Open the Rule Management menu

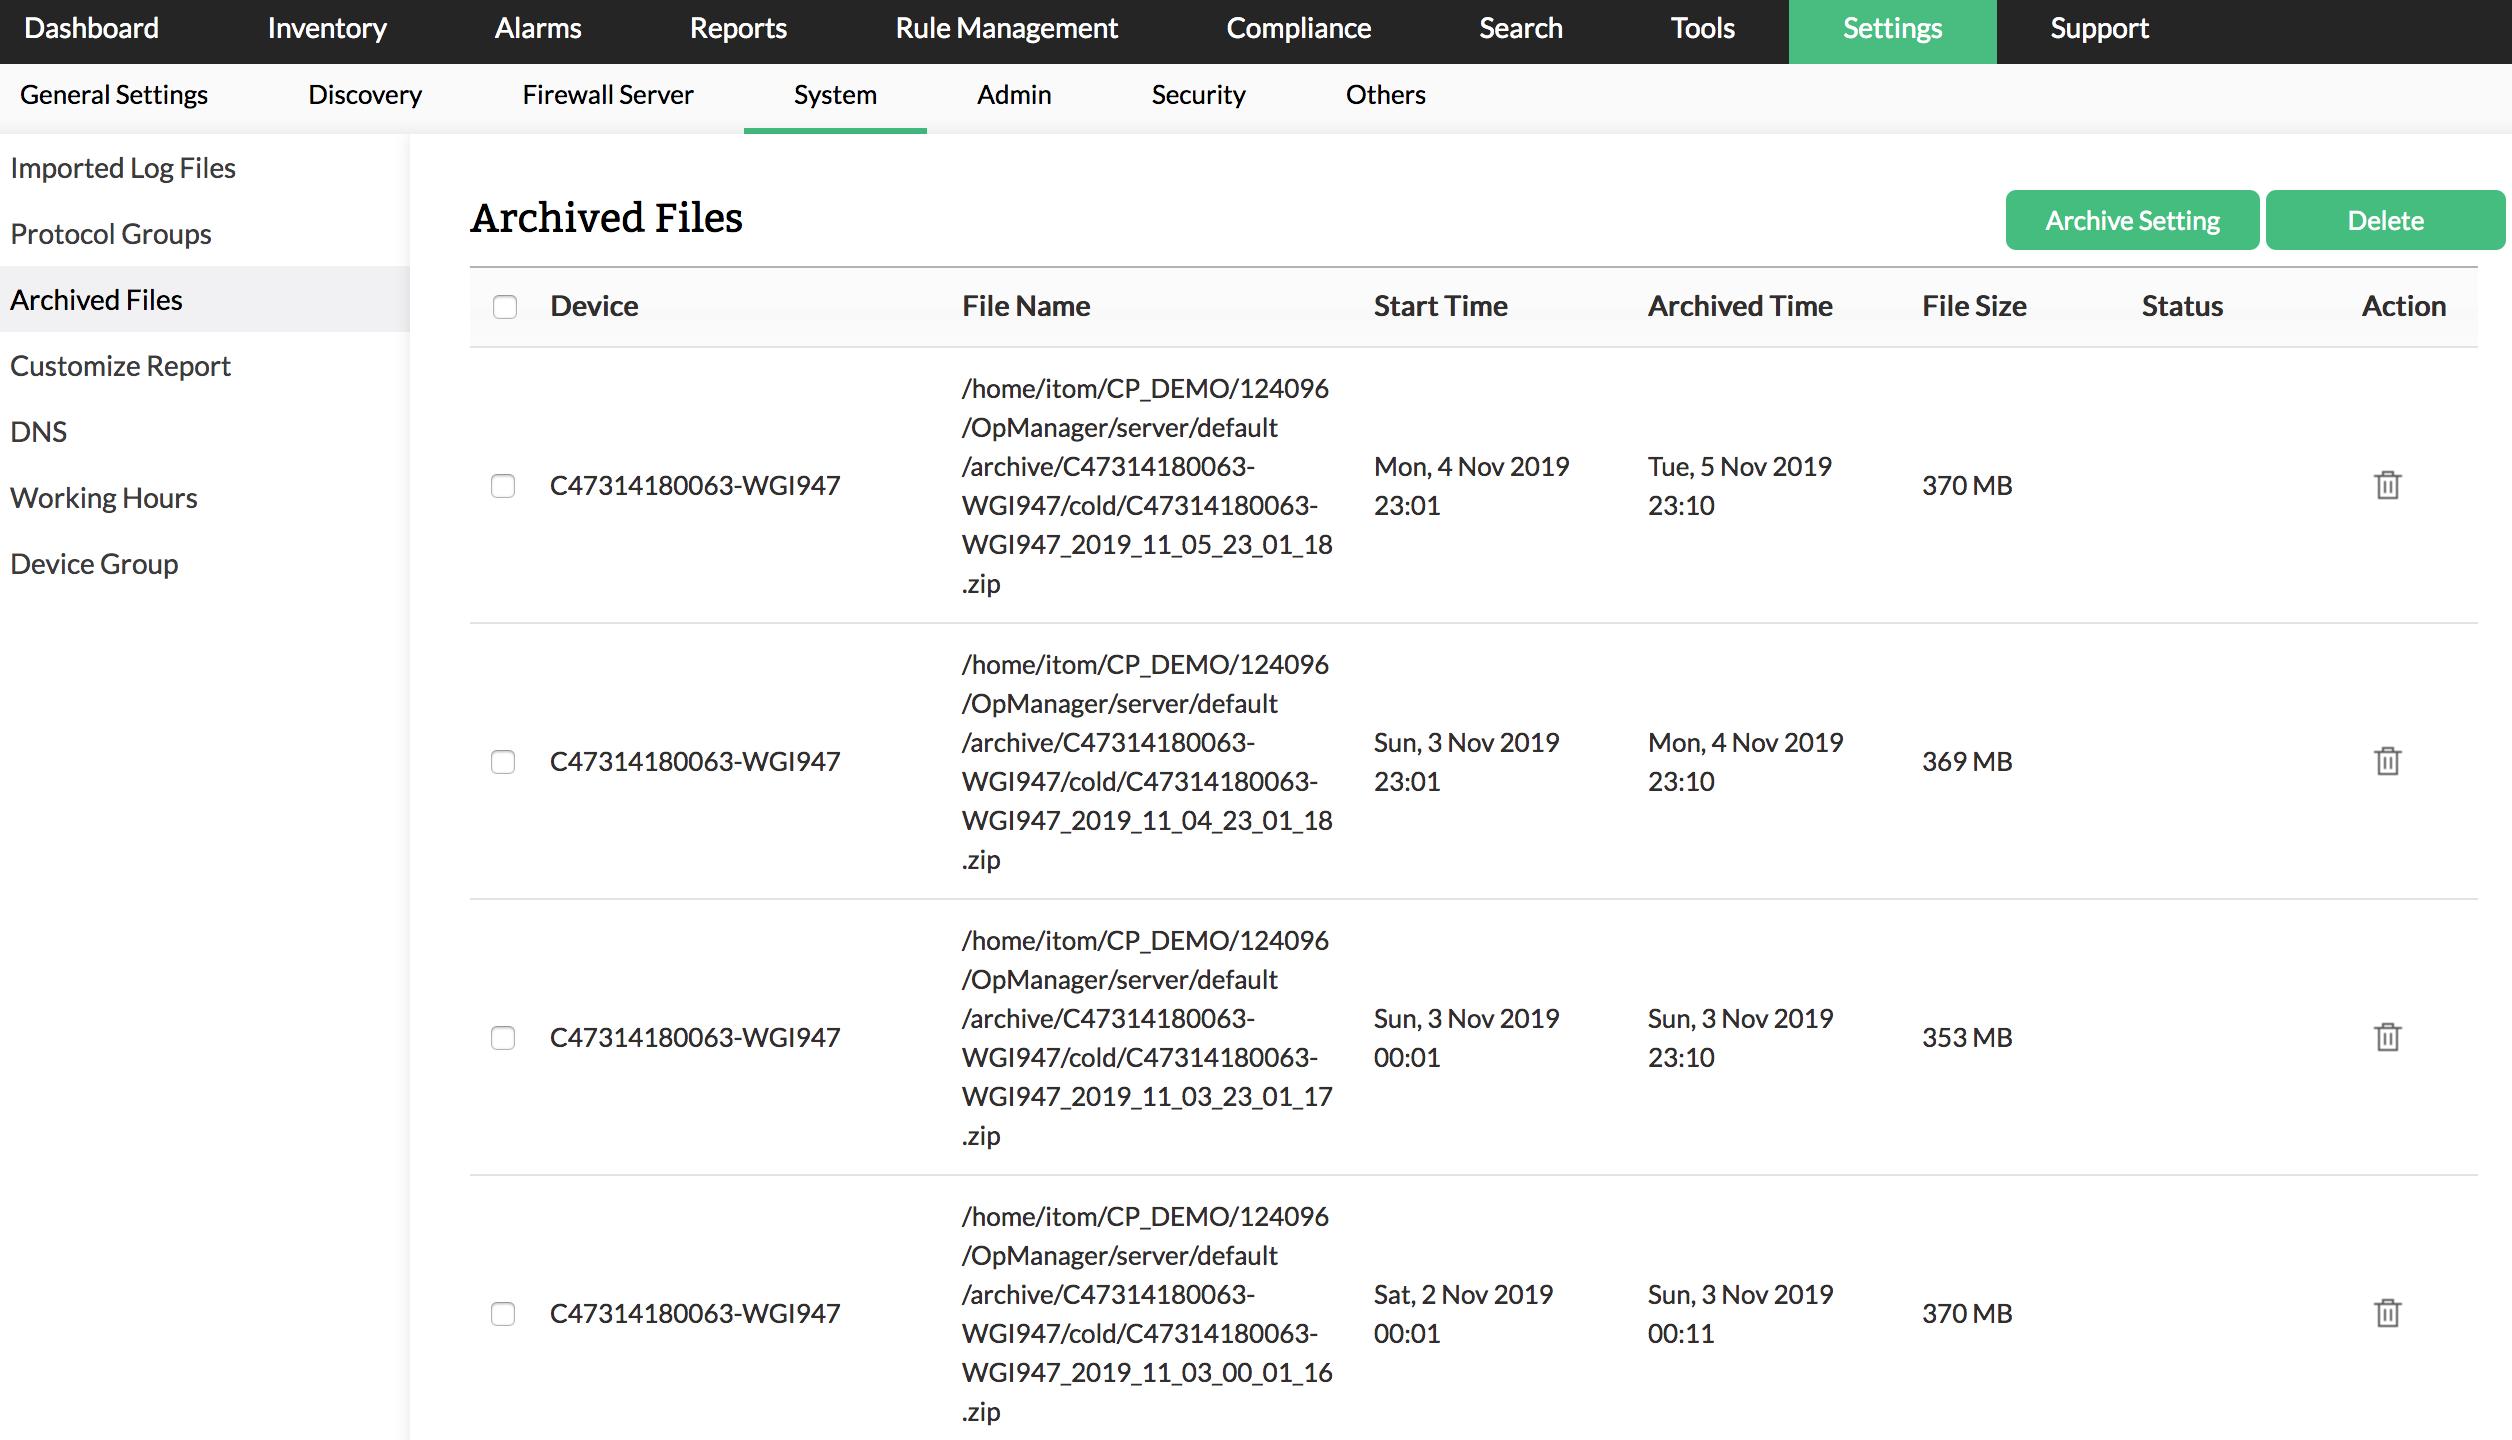(1006, 28)
